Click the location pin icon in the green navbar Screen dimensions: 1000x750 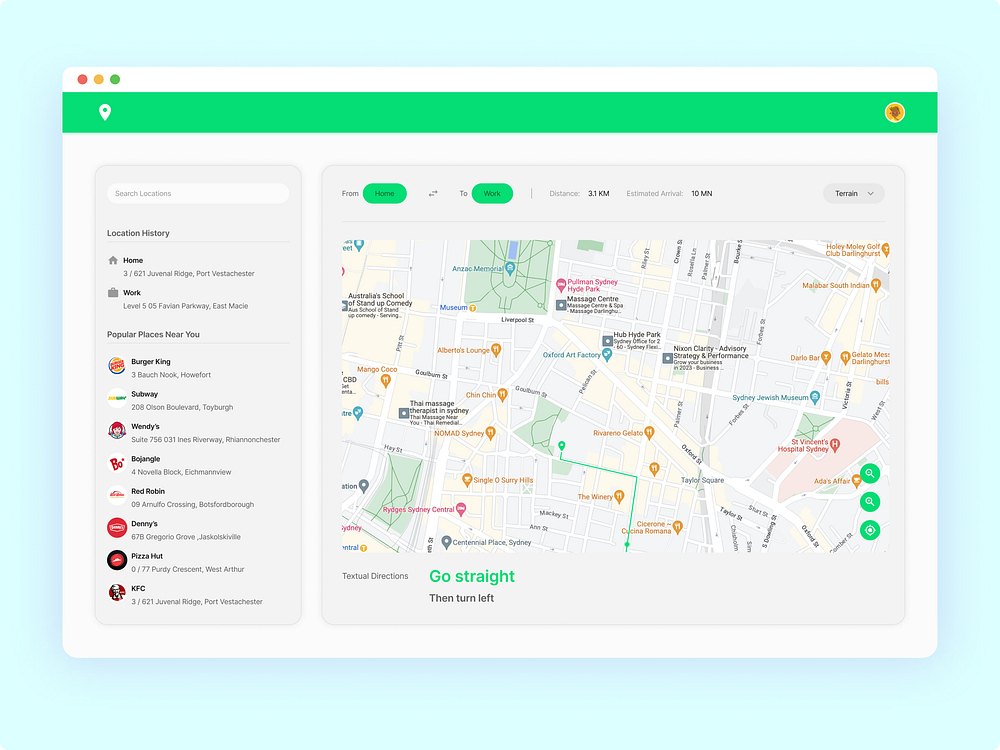click(x=104, y=113)
